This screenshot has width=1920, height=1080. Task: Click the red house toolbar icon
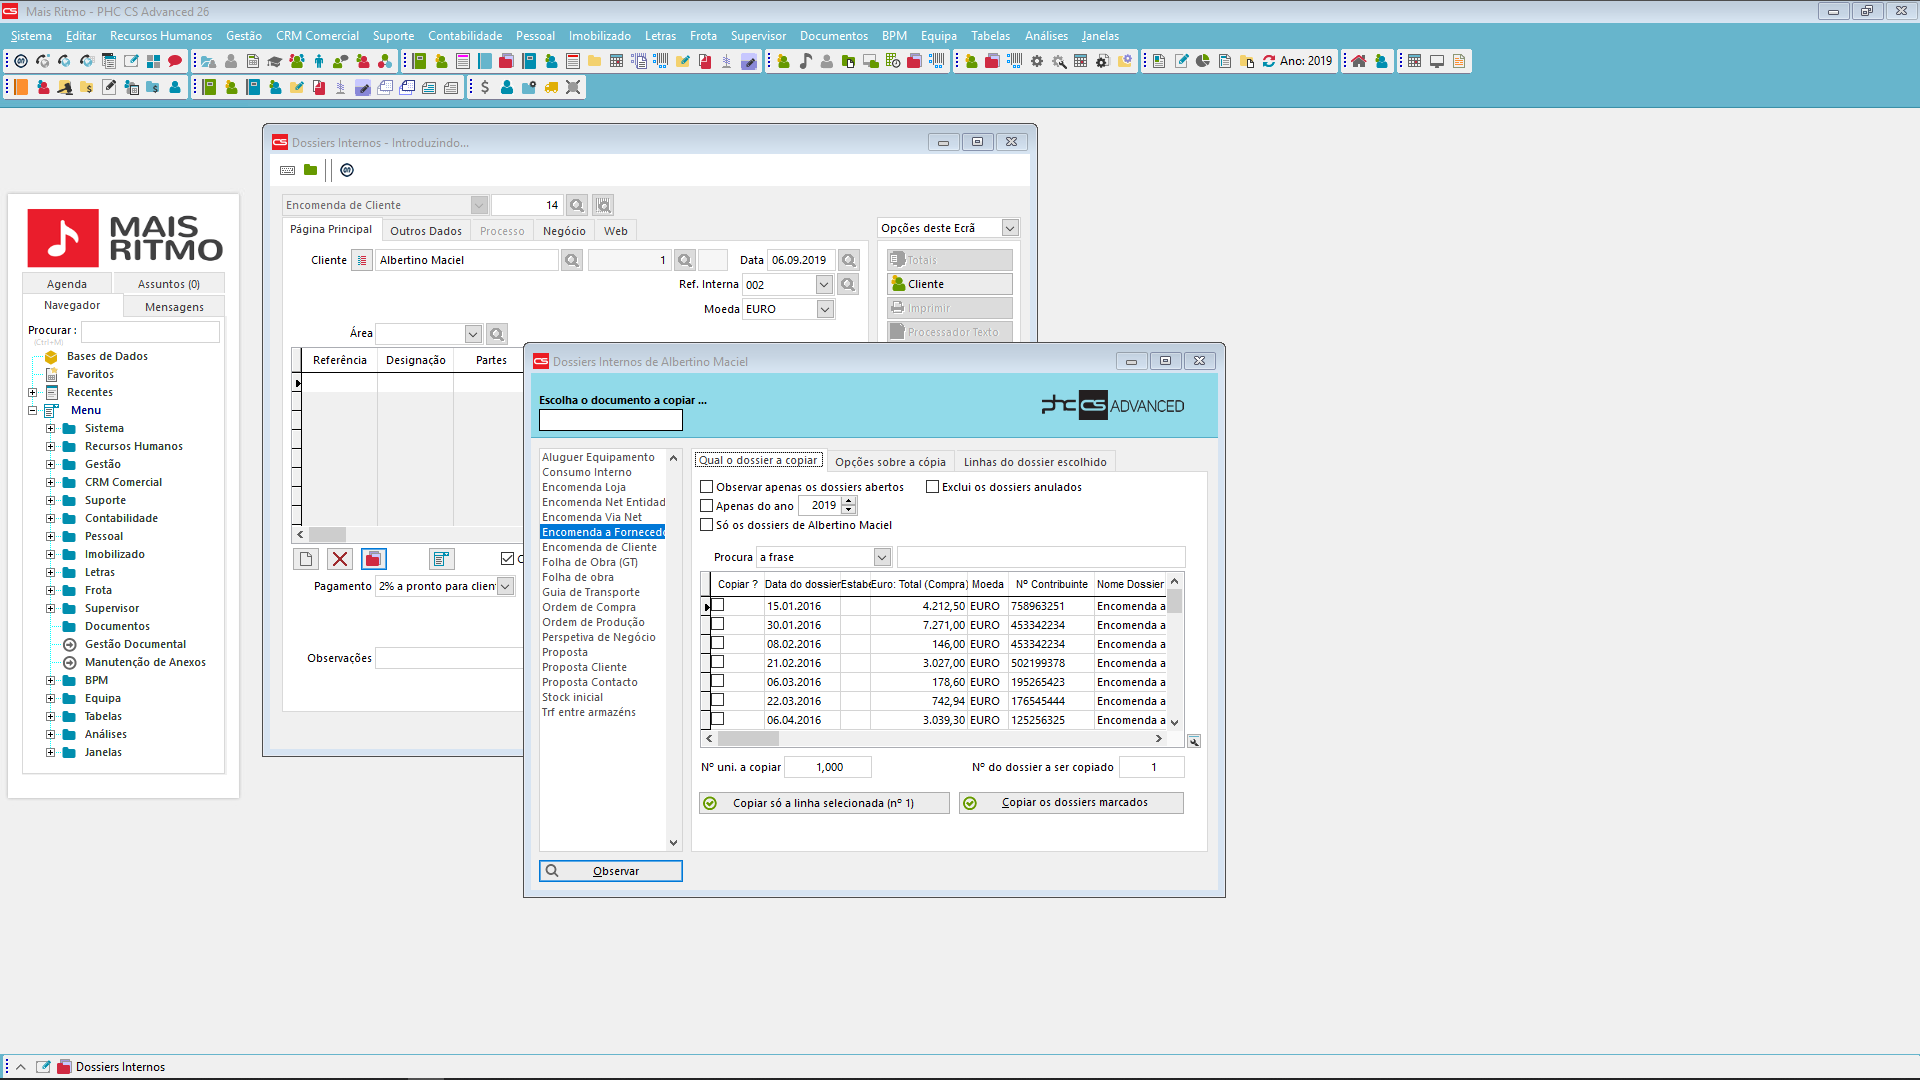tap(1359, 61)
